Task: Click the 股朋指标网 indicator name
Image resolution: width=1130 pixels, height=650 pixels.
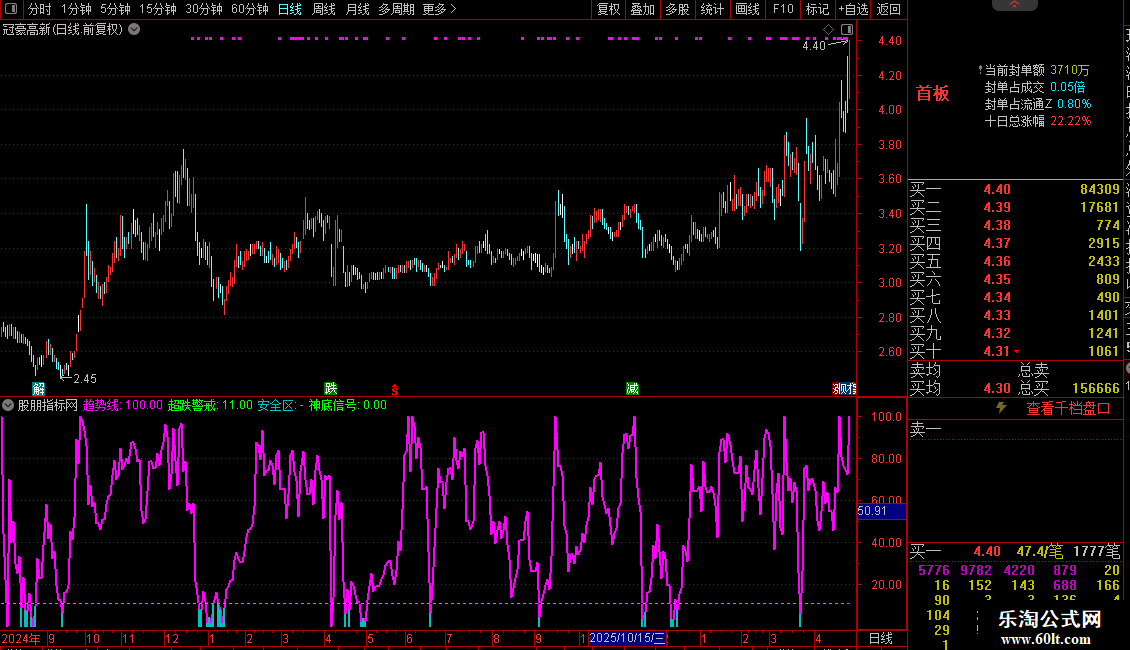Action: click(48, 405)
